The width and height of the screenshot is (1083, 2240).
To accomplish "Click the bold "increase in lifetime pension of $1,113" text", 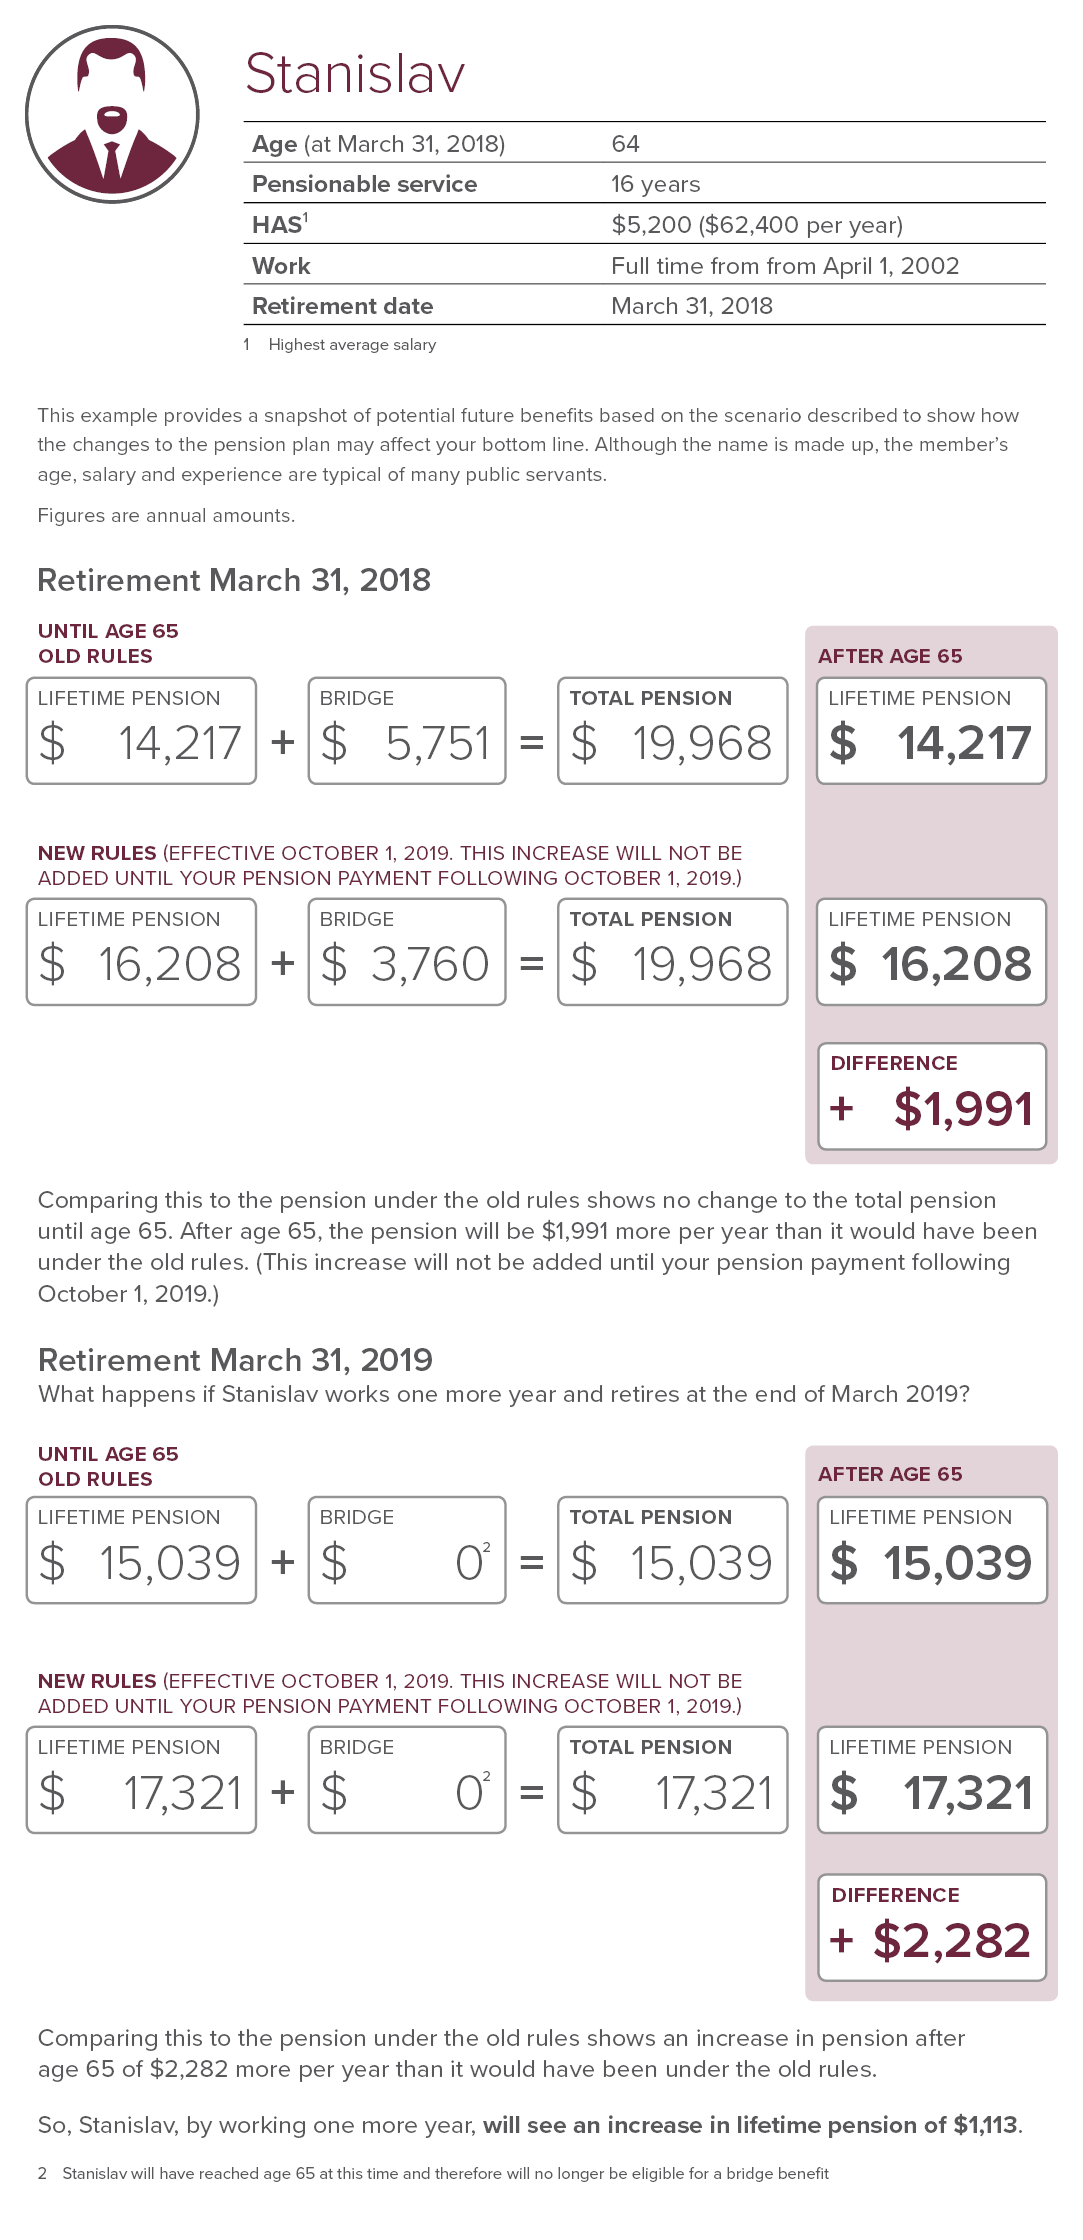I will tap(750, 2125).
